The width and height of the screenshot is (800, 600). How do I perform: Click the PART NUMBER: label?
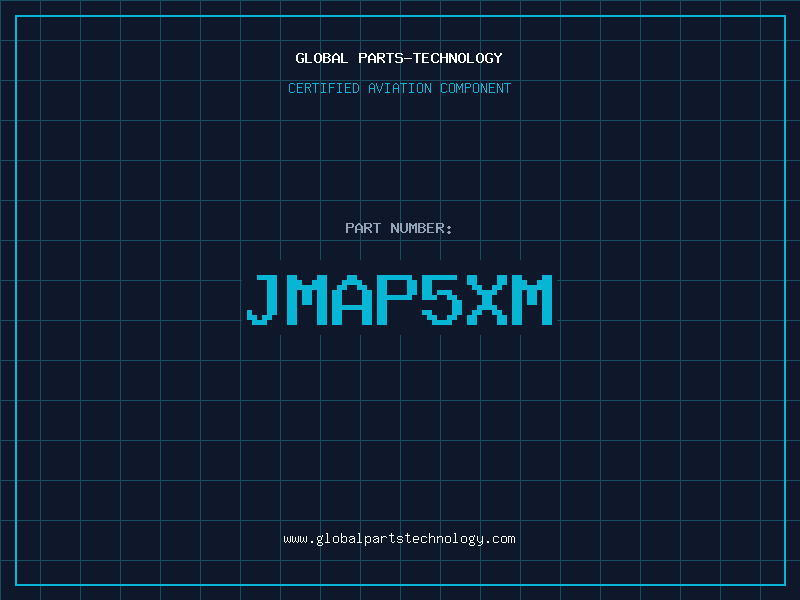(x=399, y=228)
